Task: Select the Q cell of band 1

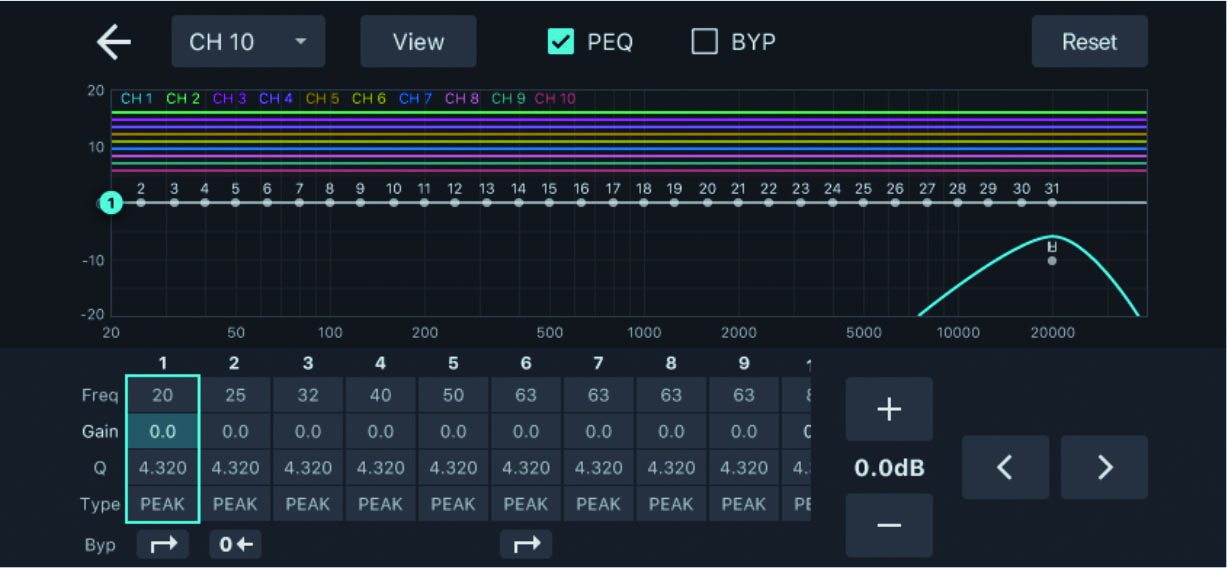Action: point(162,468)
